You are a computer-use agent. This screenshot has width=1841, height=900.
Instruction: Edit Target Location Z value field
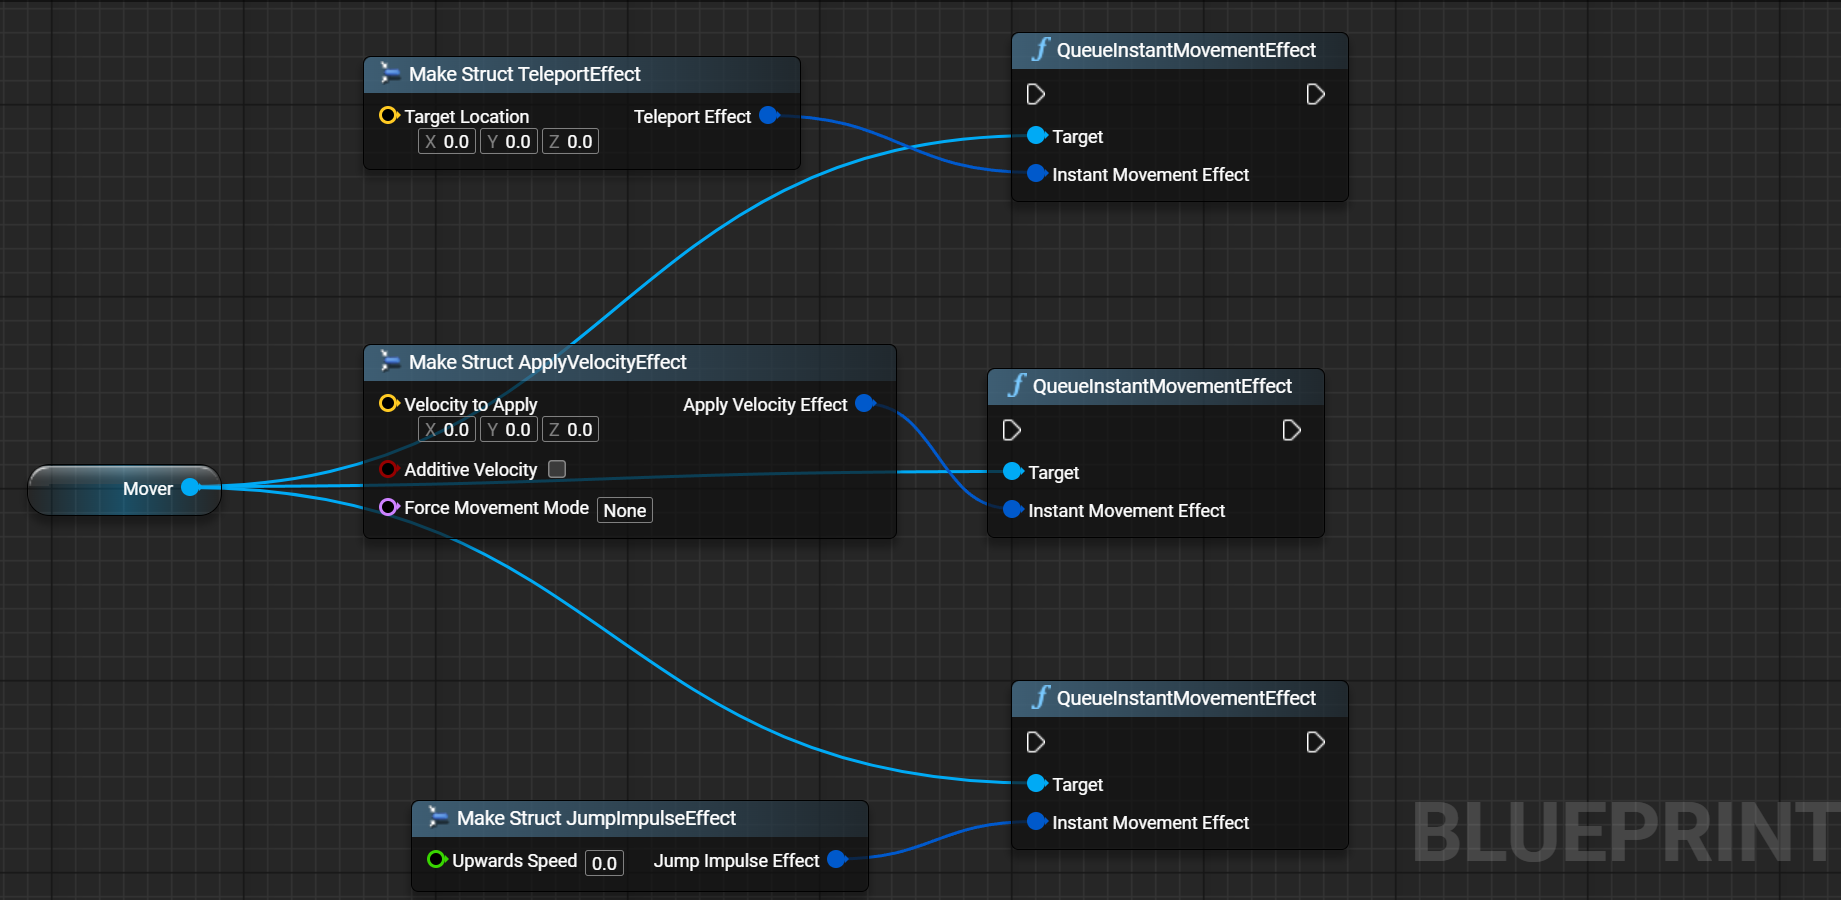click(x=571, y=141)
